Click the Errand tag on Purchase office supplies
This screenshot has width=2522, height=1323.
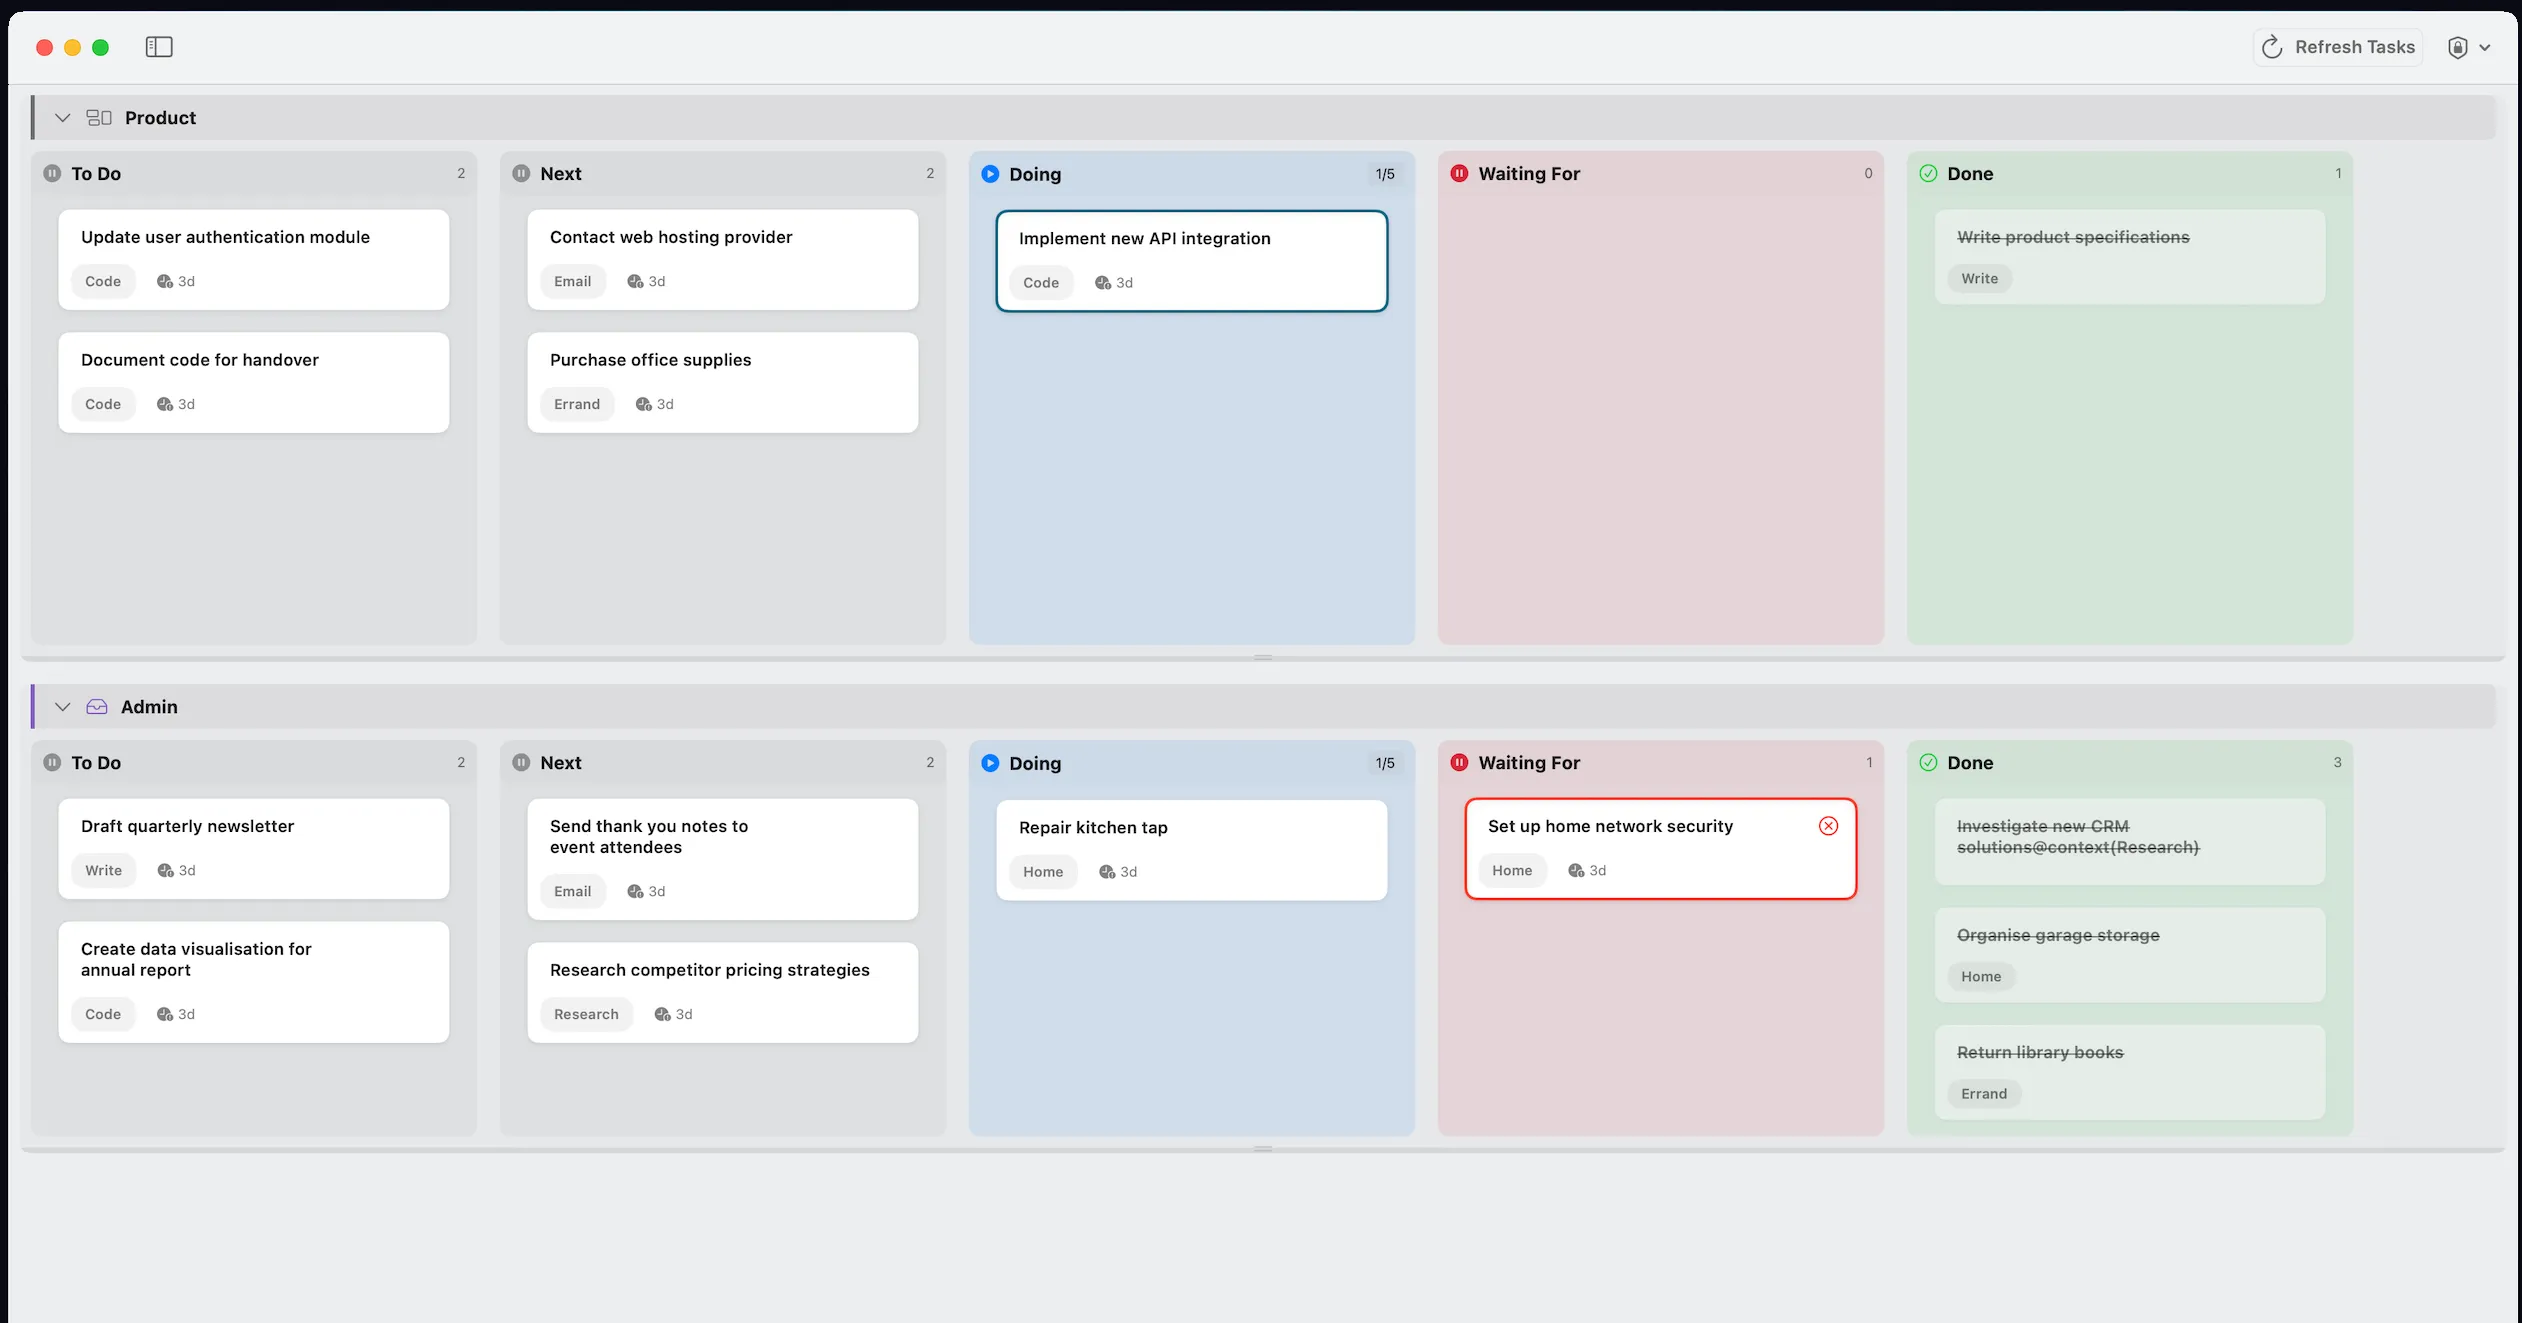coord(577,404)
